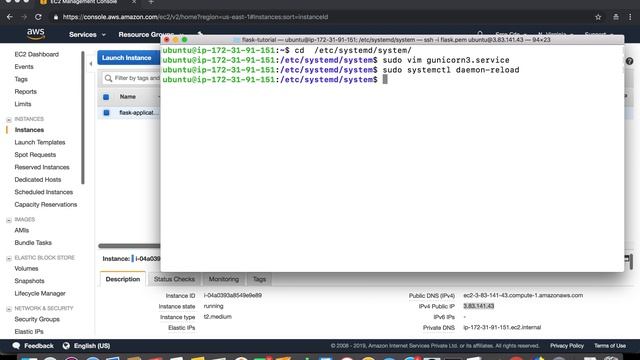Click the sidebar vertical scrollbar
Screen dimensions: 640x360
pos(83,118)
